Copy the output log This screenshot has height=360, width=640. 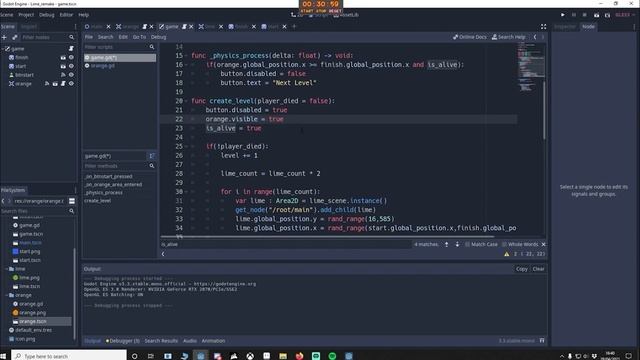(x=522, y=269)
